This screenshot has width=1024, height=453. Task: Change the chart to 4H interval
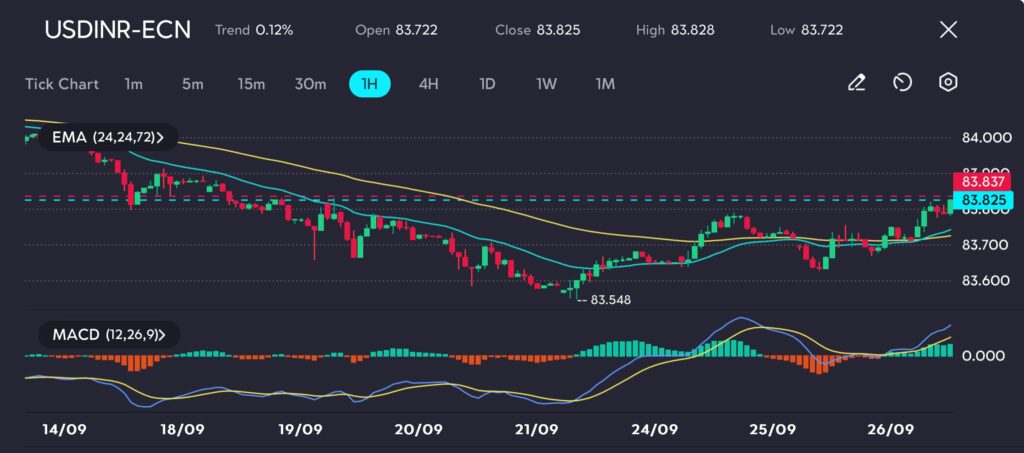click(428, 84)
